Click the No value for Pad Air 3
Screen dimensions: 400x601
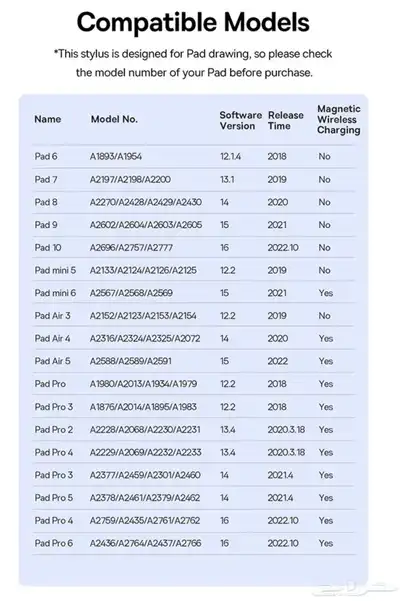point(324,316)
